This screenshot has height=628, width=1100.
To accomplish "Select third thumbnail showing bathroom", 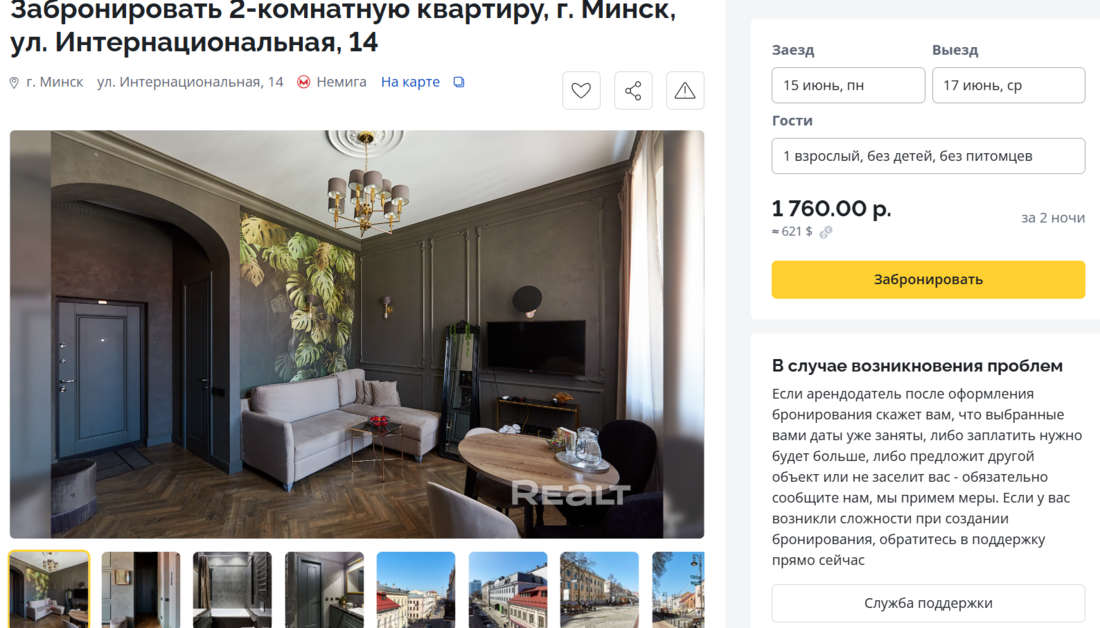I will coord(232,589).
